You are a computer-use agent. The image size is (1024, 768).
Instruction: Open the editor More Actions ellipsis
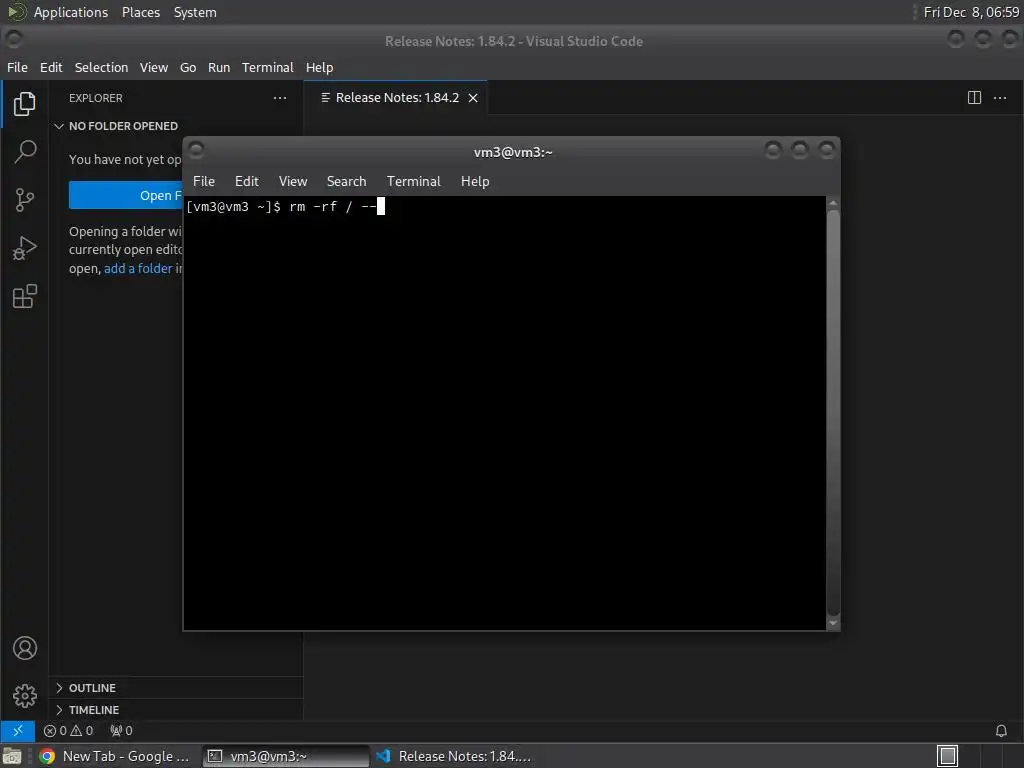1000,98
